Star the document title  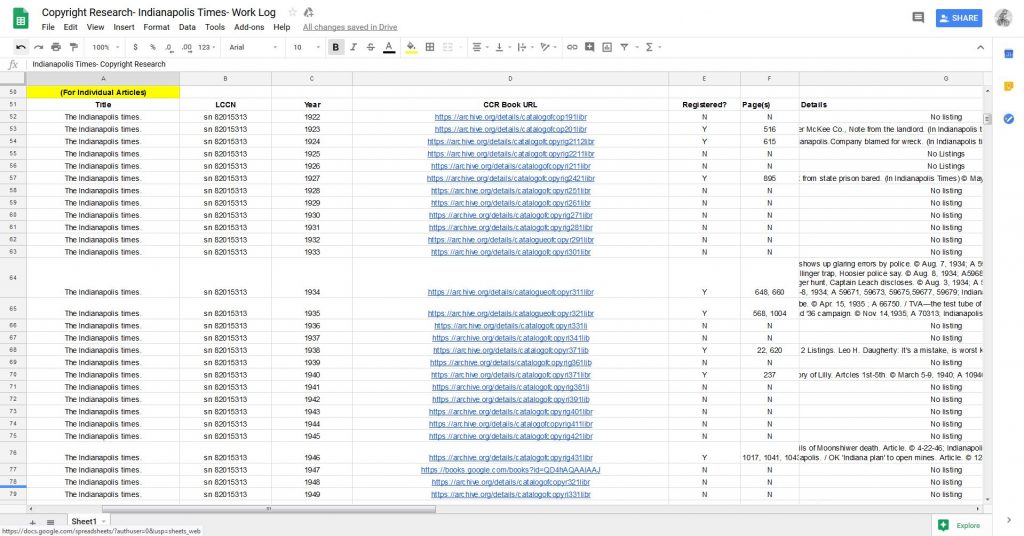point(292,12)
